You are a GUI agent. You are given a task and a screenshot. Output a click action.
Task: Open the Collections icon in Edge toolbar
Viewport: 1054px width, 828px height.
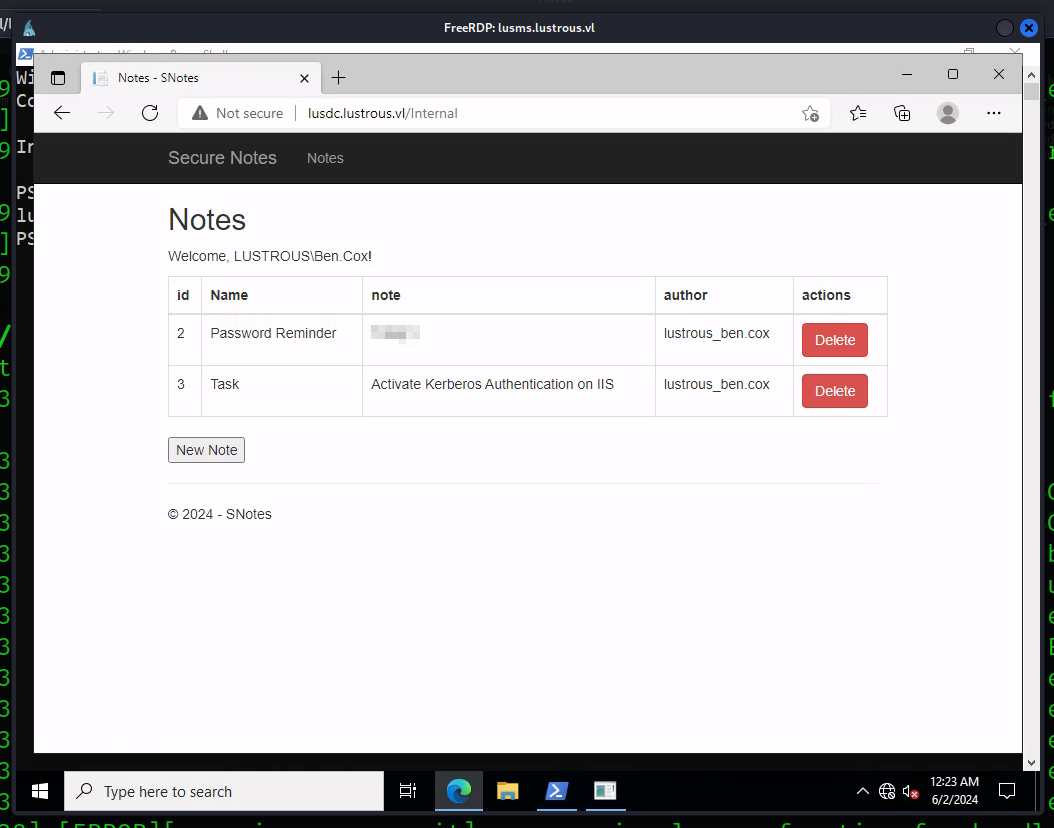click(x=902, y=113)
